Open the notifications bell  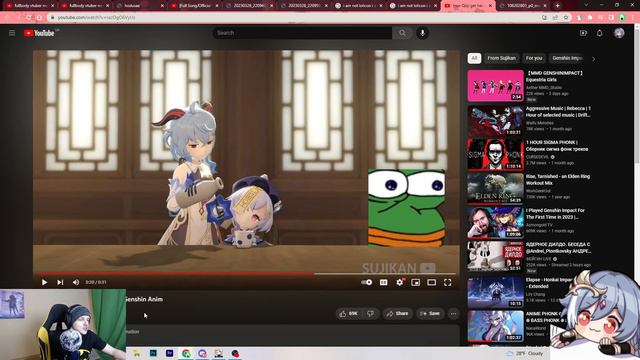pyautogui.click(x=599, y=33)
